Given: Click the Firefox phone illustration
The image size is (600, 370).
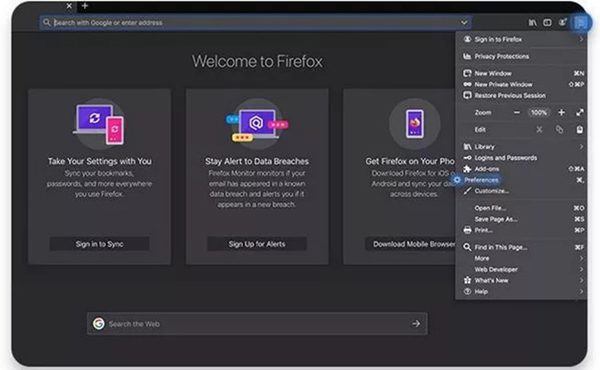Looking at the screenshot, I should (415, 124).
